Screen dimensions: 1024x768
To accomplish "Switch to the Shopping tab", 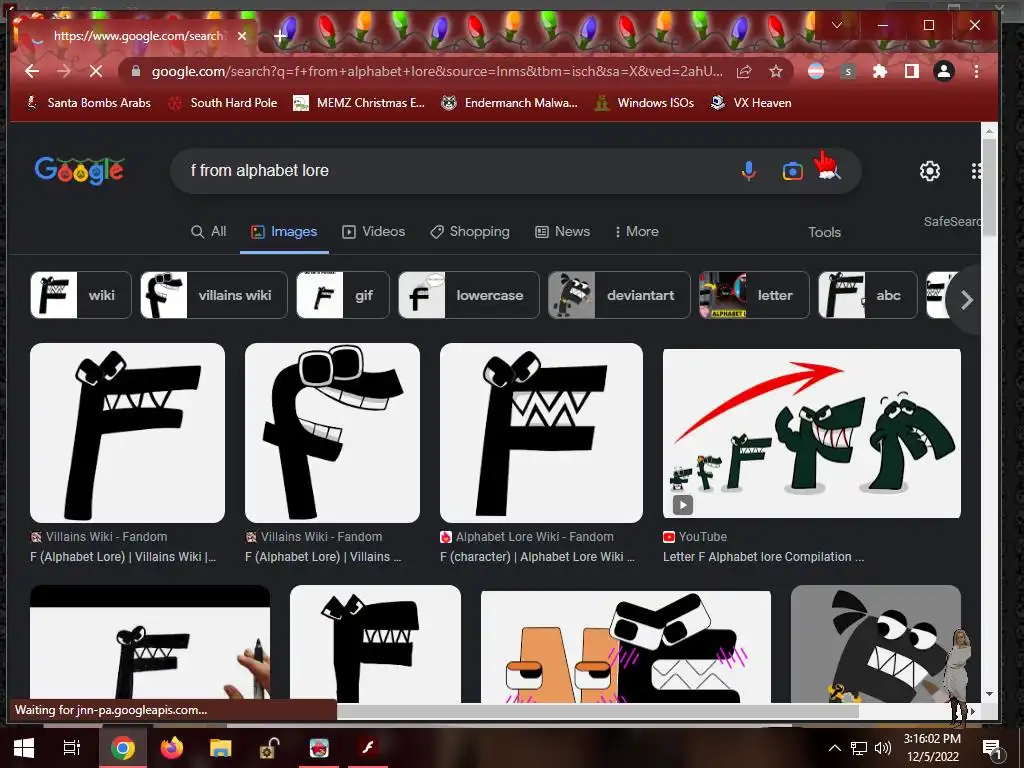I will click(470, 231).
